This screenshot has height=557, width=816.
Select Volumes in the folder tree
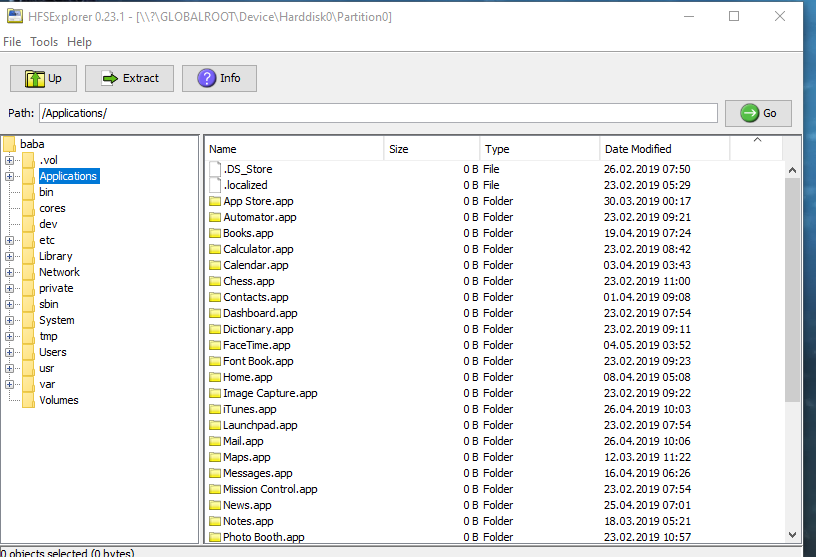[x=58, y=400]
